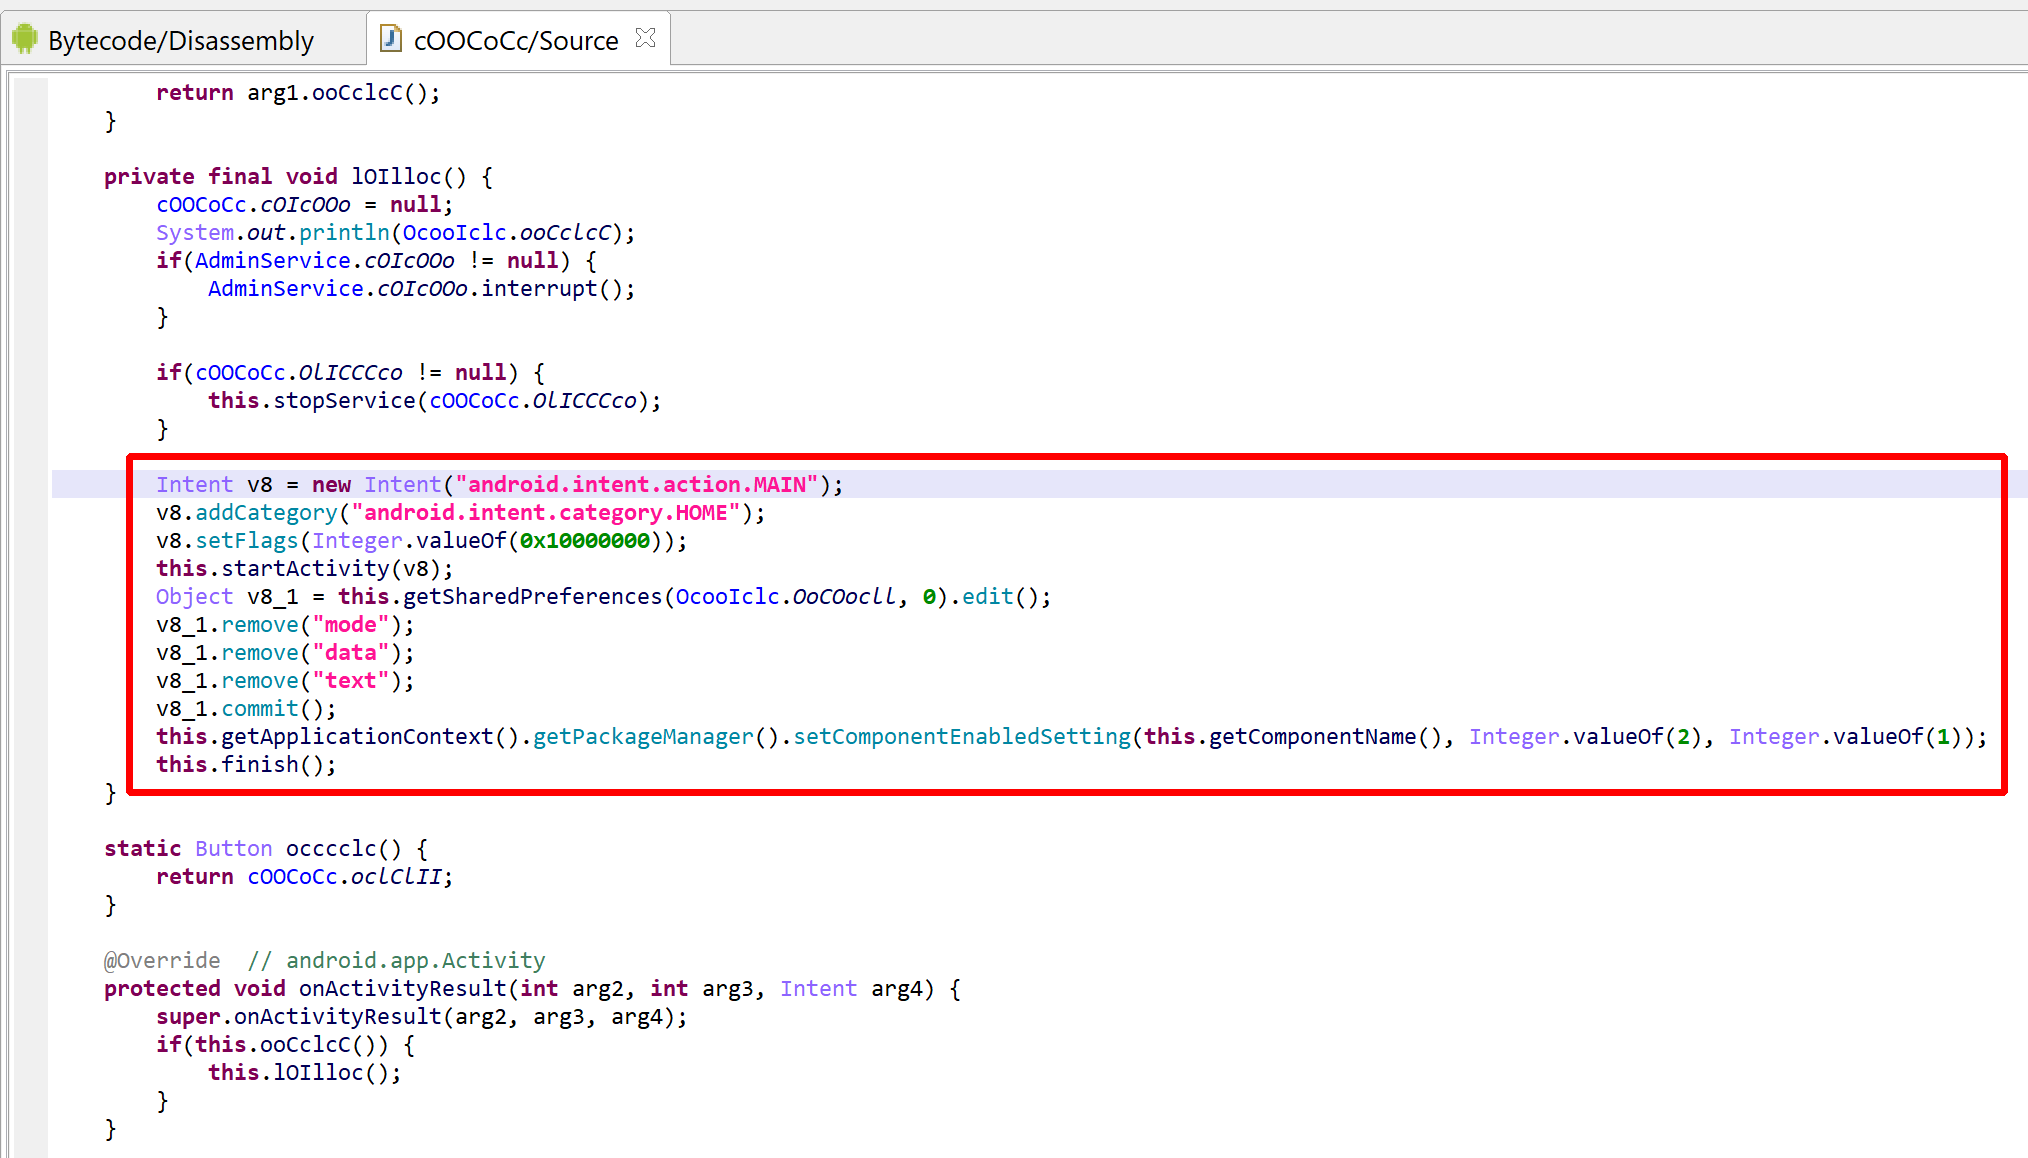
Task: Click the "android.intent.category.HOME" string
Action: click(545, 513)
